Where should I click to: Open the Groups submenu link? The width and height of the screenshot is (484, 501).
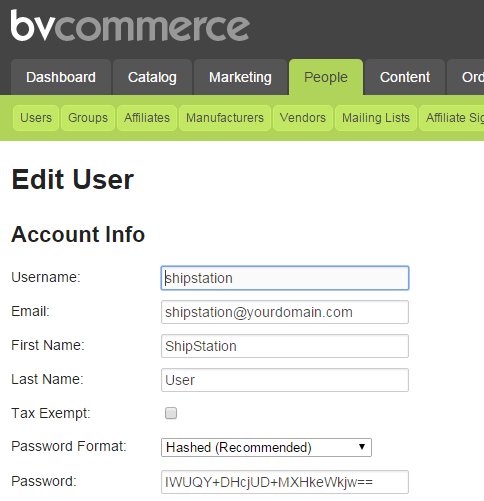[x=88, y=118]
